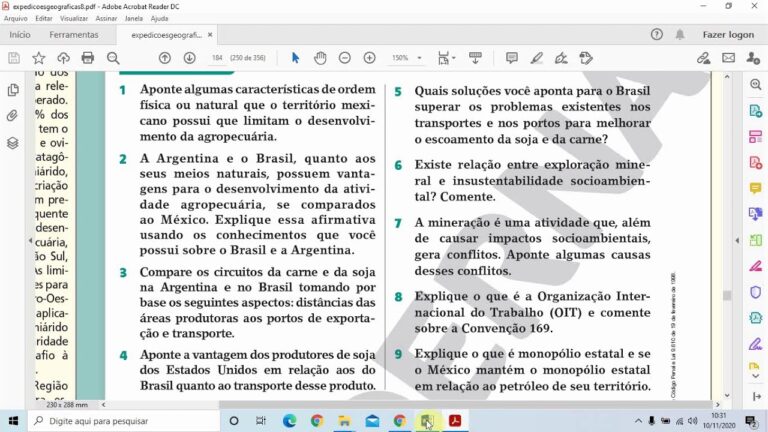Switch to the Ferramentas tab
This screenshot has width=768, height=432.
point(74,35)
